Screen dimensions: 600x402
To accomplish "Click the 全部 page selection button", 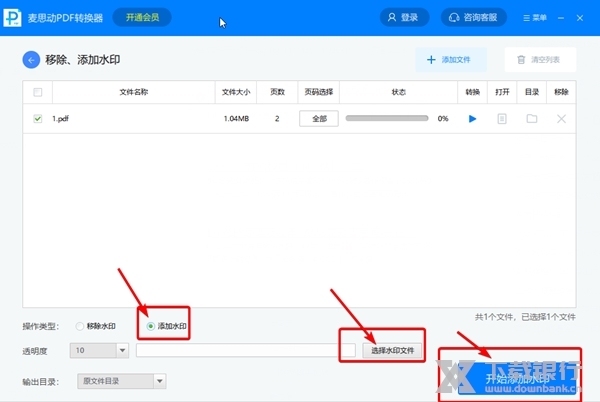I will [x=319, y=119].
